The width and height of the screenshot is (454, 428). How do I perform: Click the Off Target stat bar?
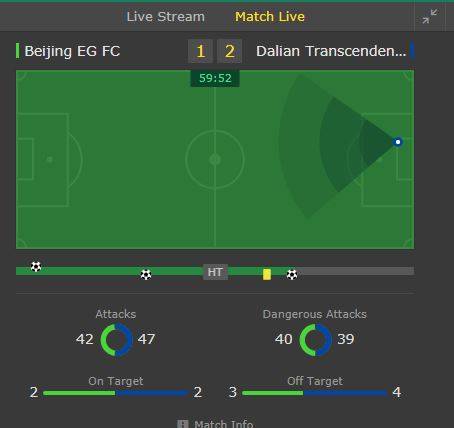[x=315, y=393]
